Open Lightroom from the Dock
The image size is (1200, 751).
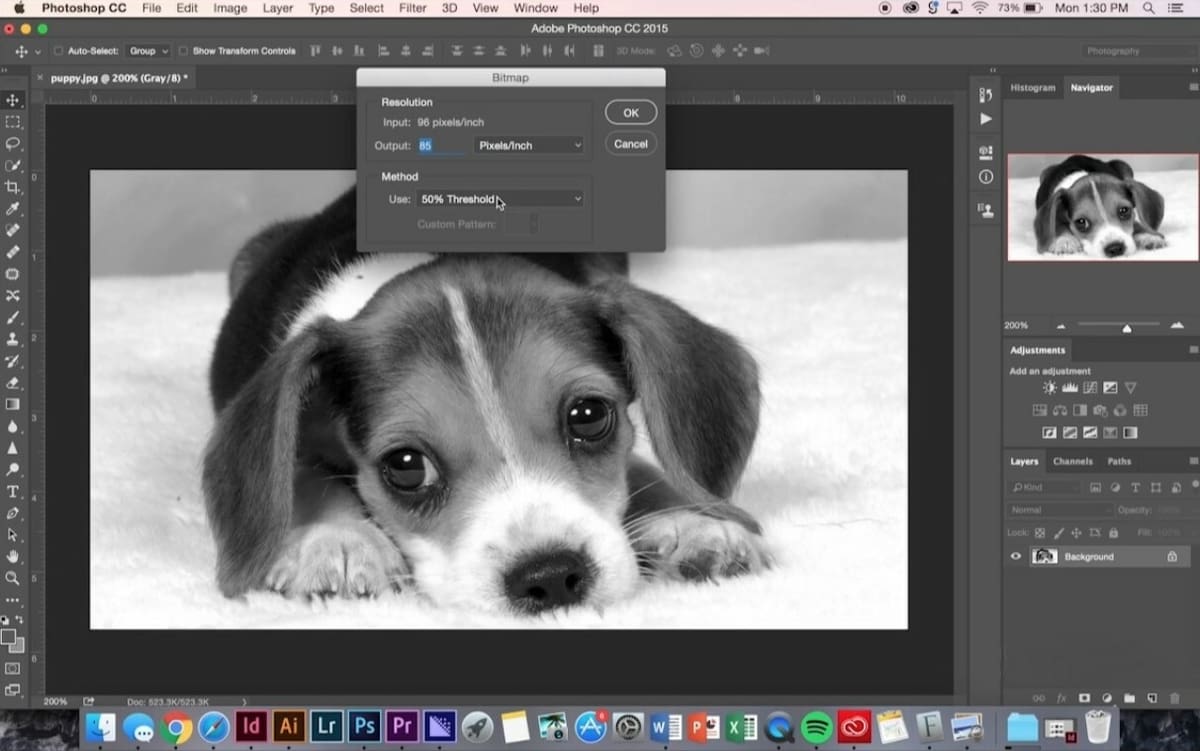(x=326, y=726)
